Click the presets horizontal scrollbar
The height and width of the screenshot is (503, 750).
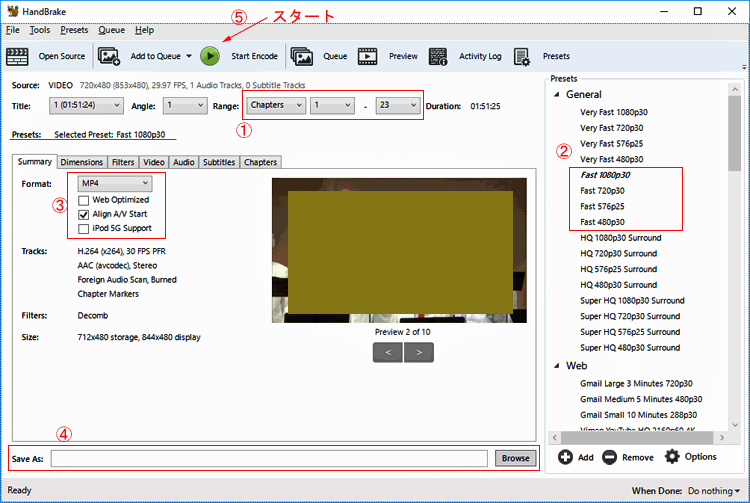[638, 437]
